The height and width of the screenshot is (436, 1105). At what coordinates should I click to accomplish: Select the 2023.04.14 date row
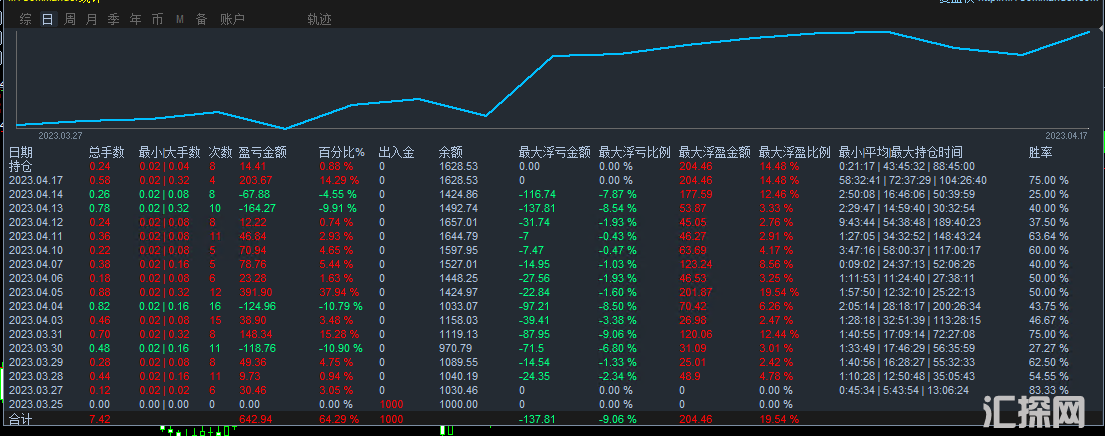pyautogui.click(x=36, y=194)
